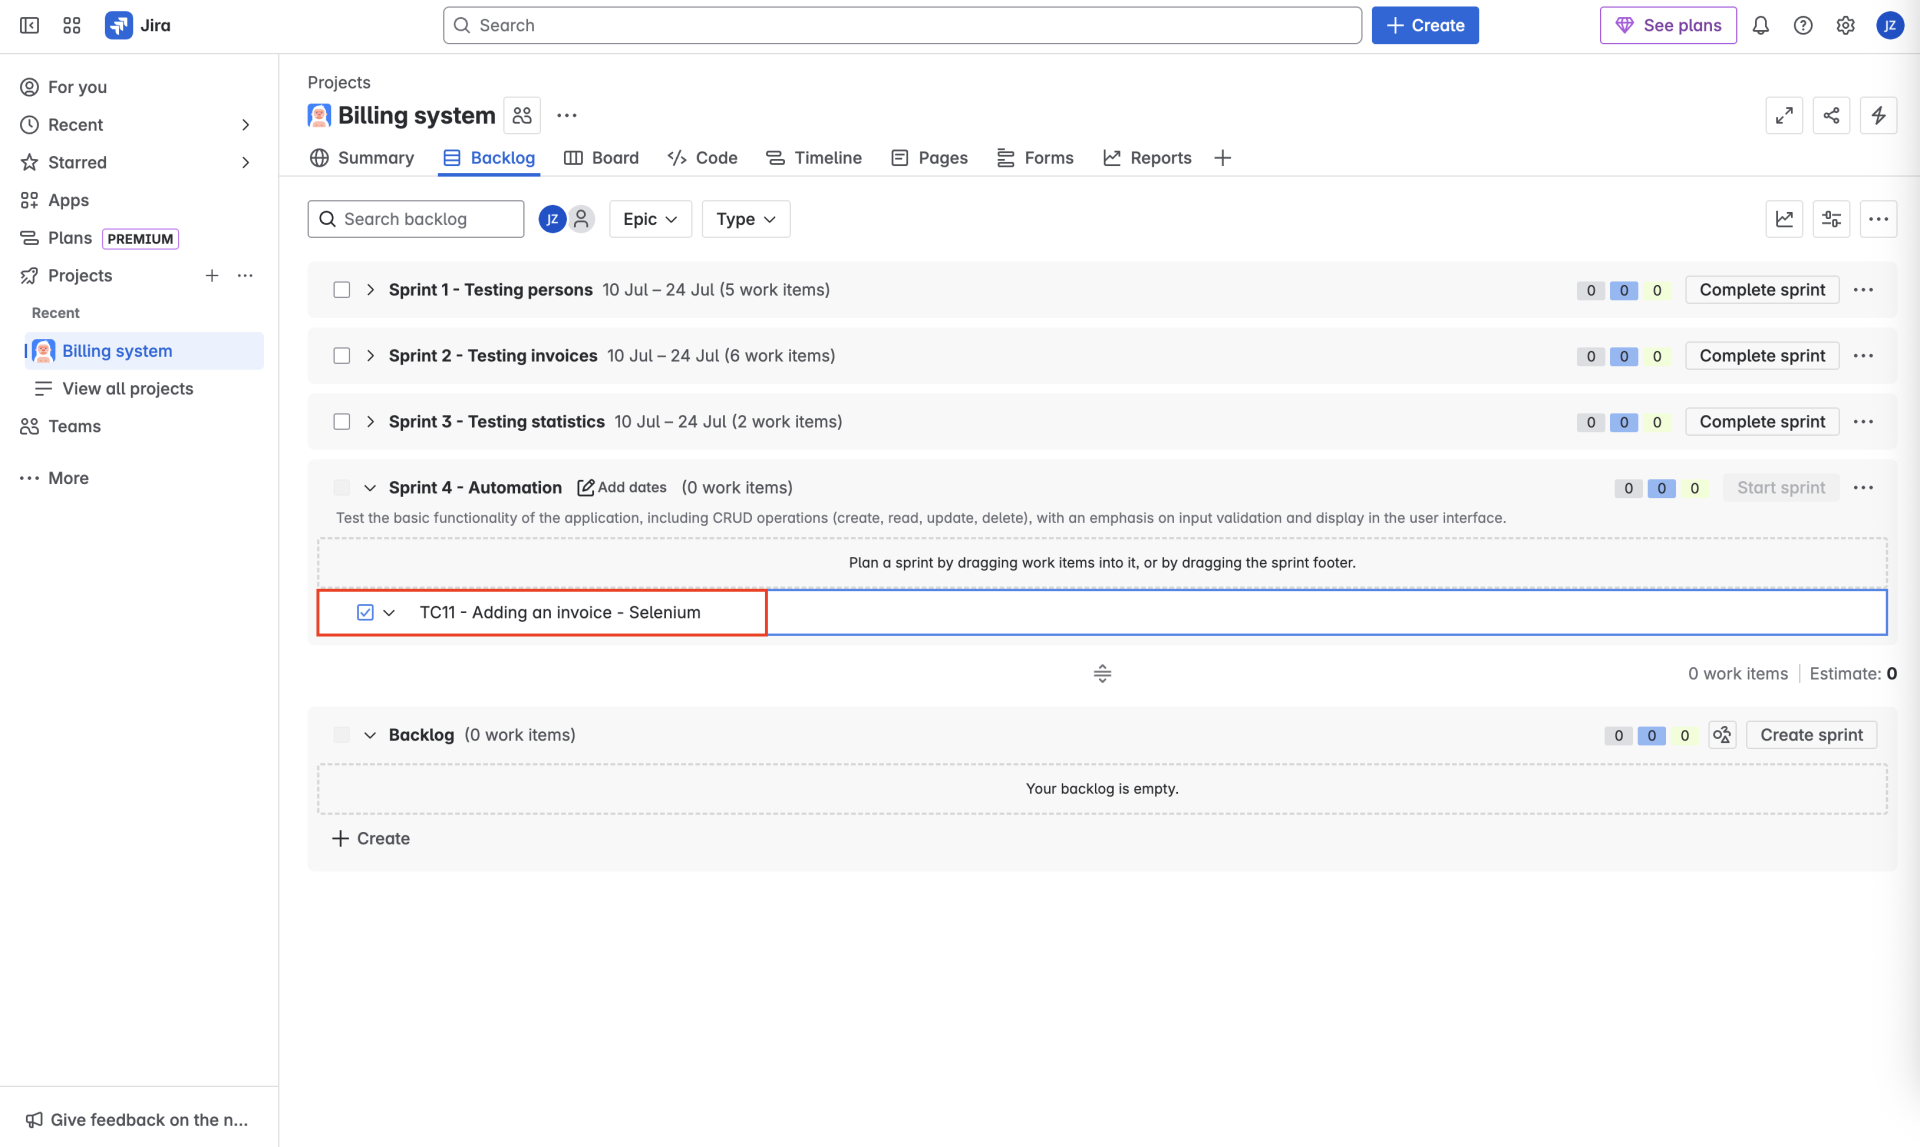The image size is (1920, 1147).
Task: Open the Timeline tab
Action: [814, 158]
